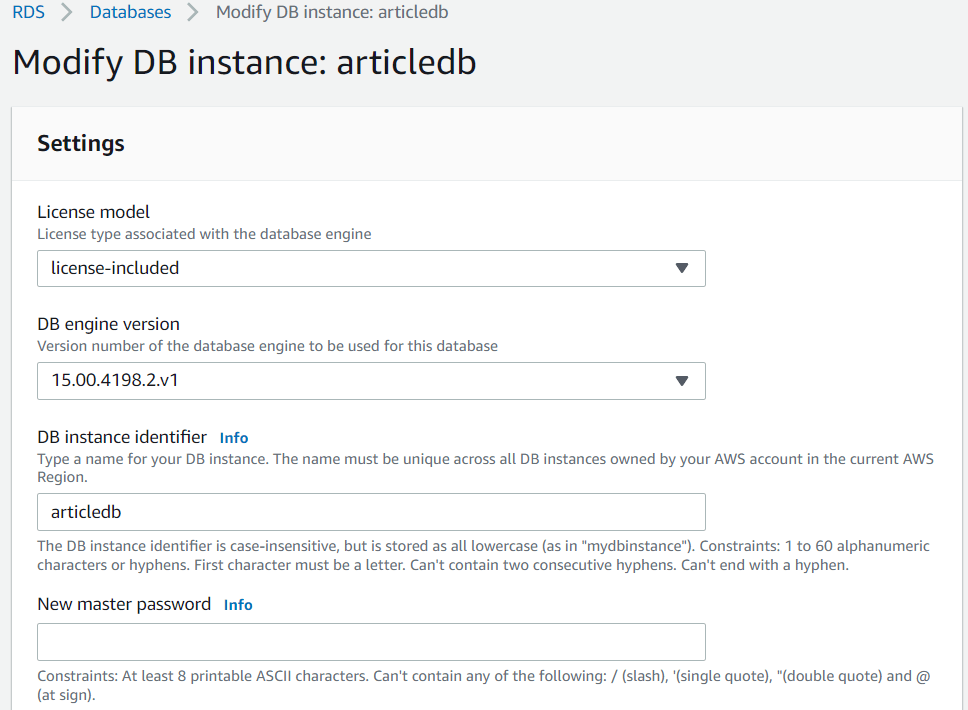Open the License model 'license-included' dropdown

click(350, 268)
